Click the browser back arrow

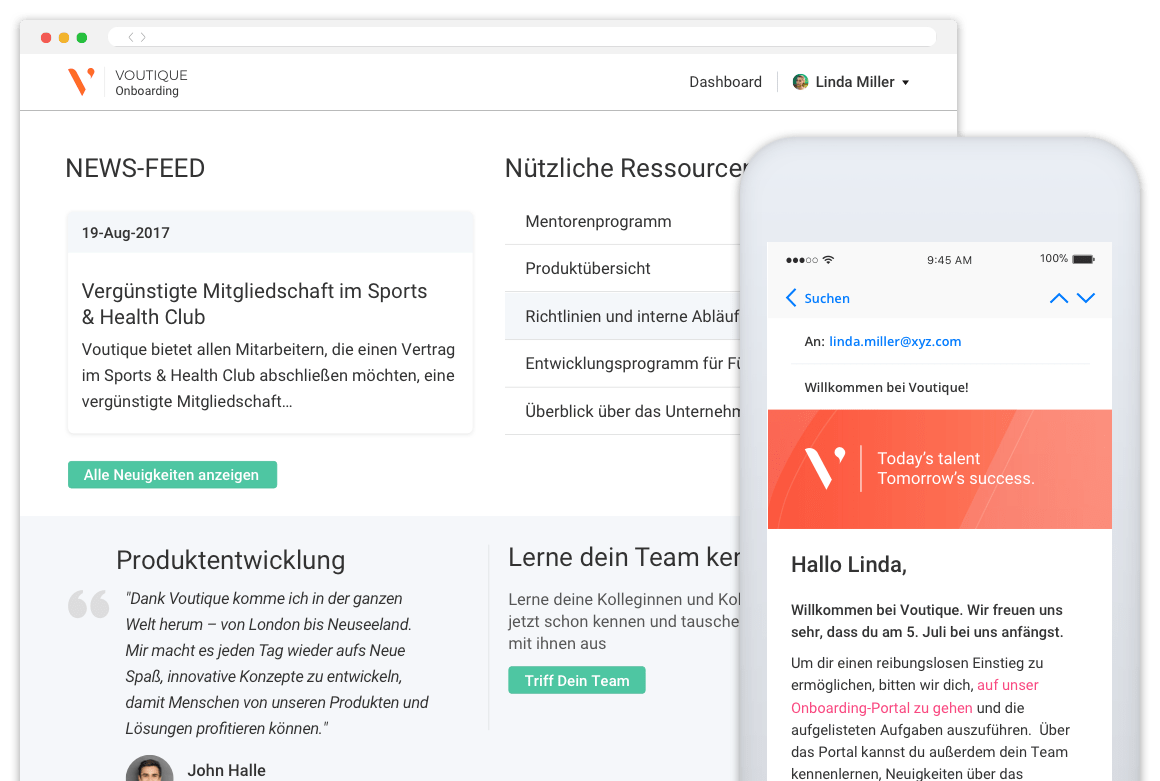click(x=131, y=37)
